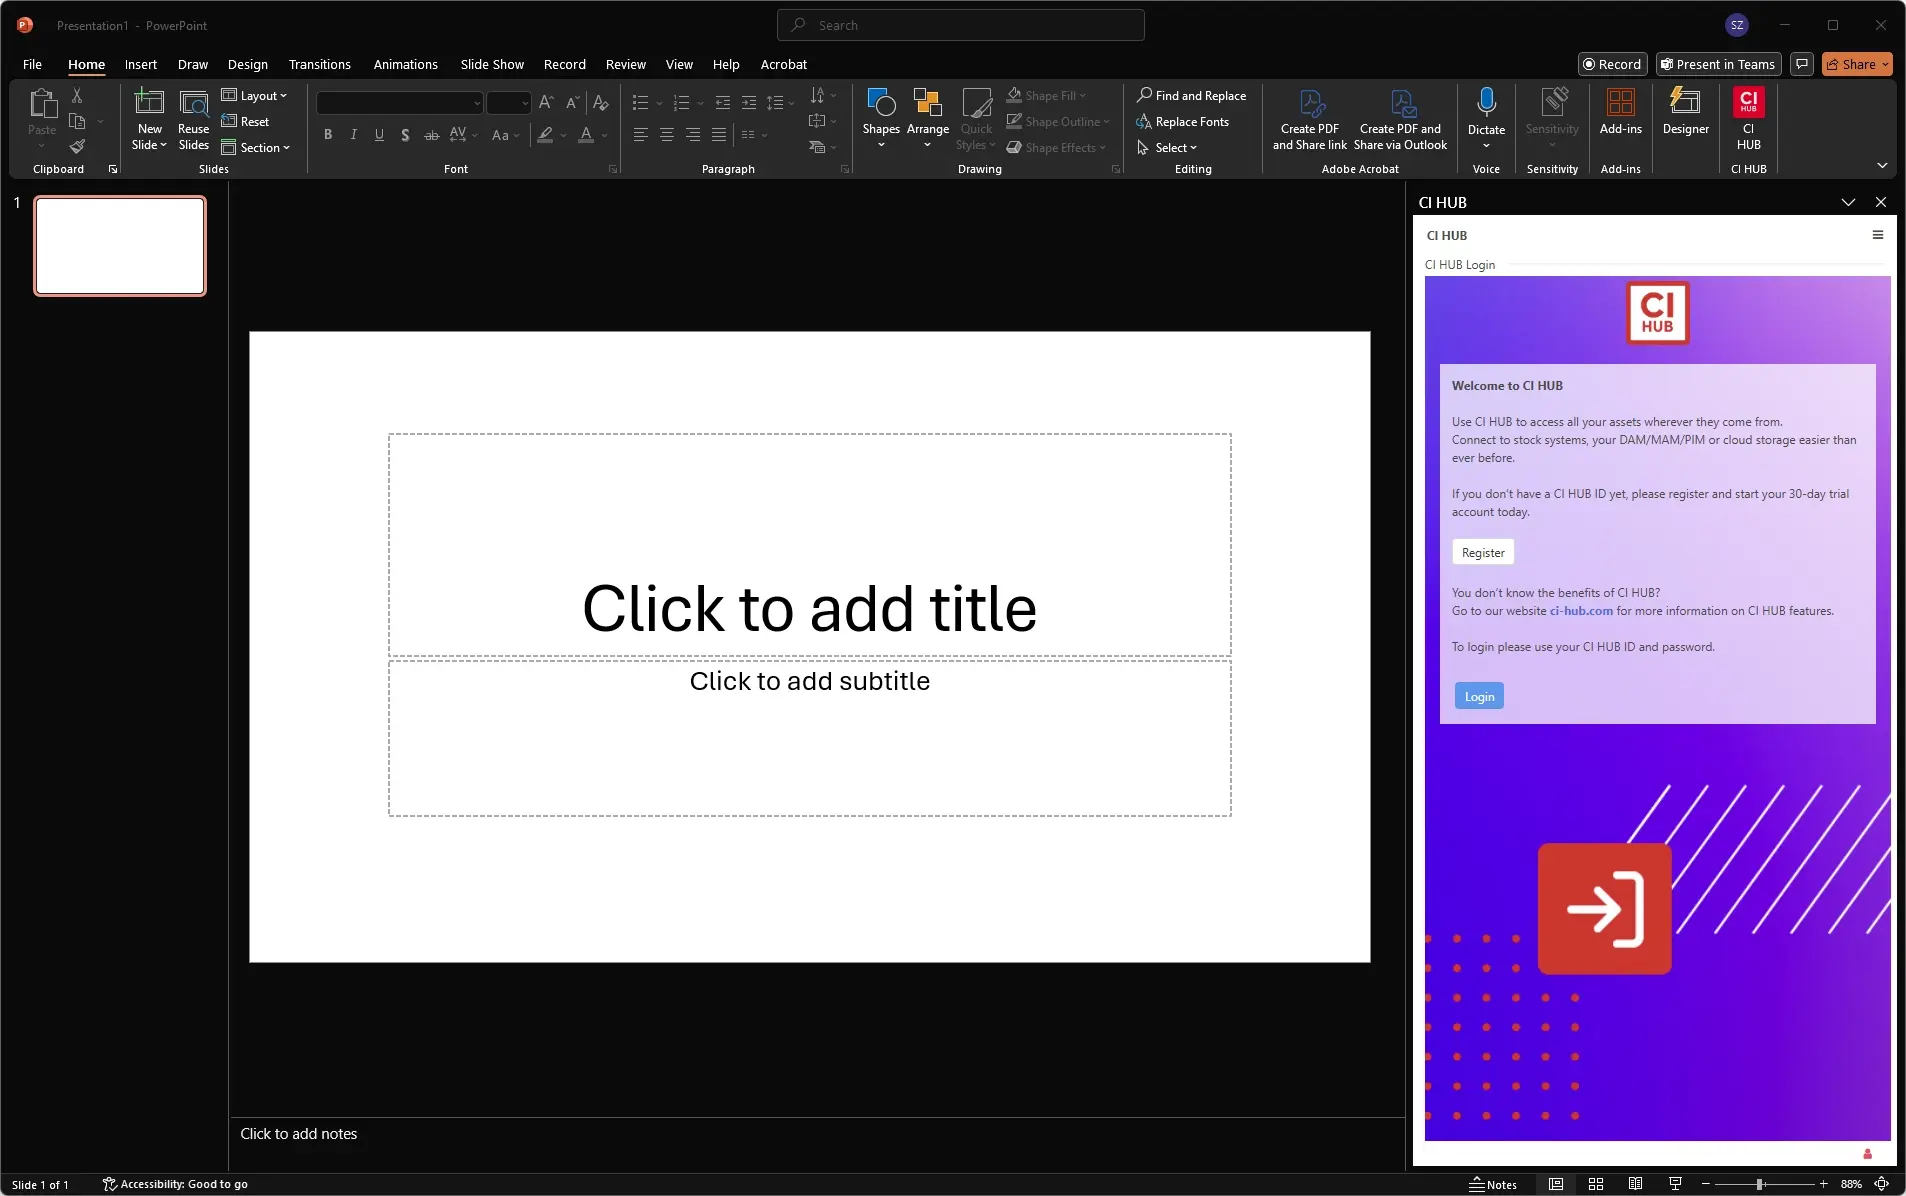Toggle Italic formatting
Viewport: 1906px width, 1196px height.
pos(353,134)
